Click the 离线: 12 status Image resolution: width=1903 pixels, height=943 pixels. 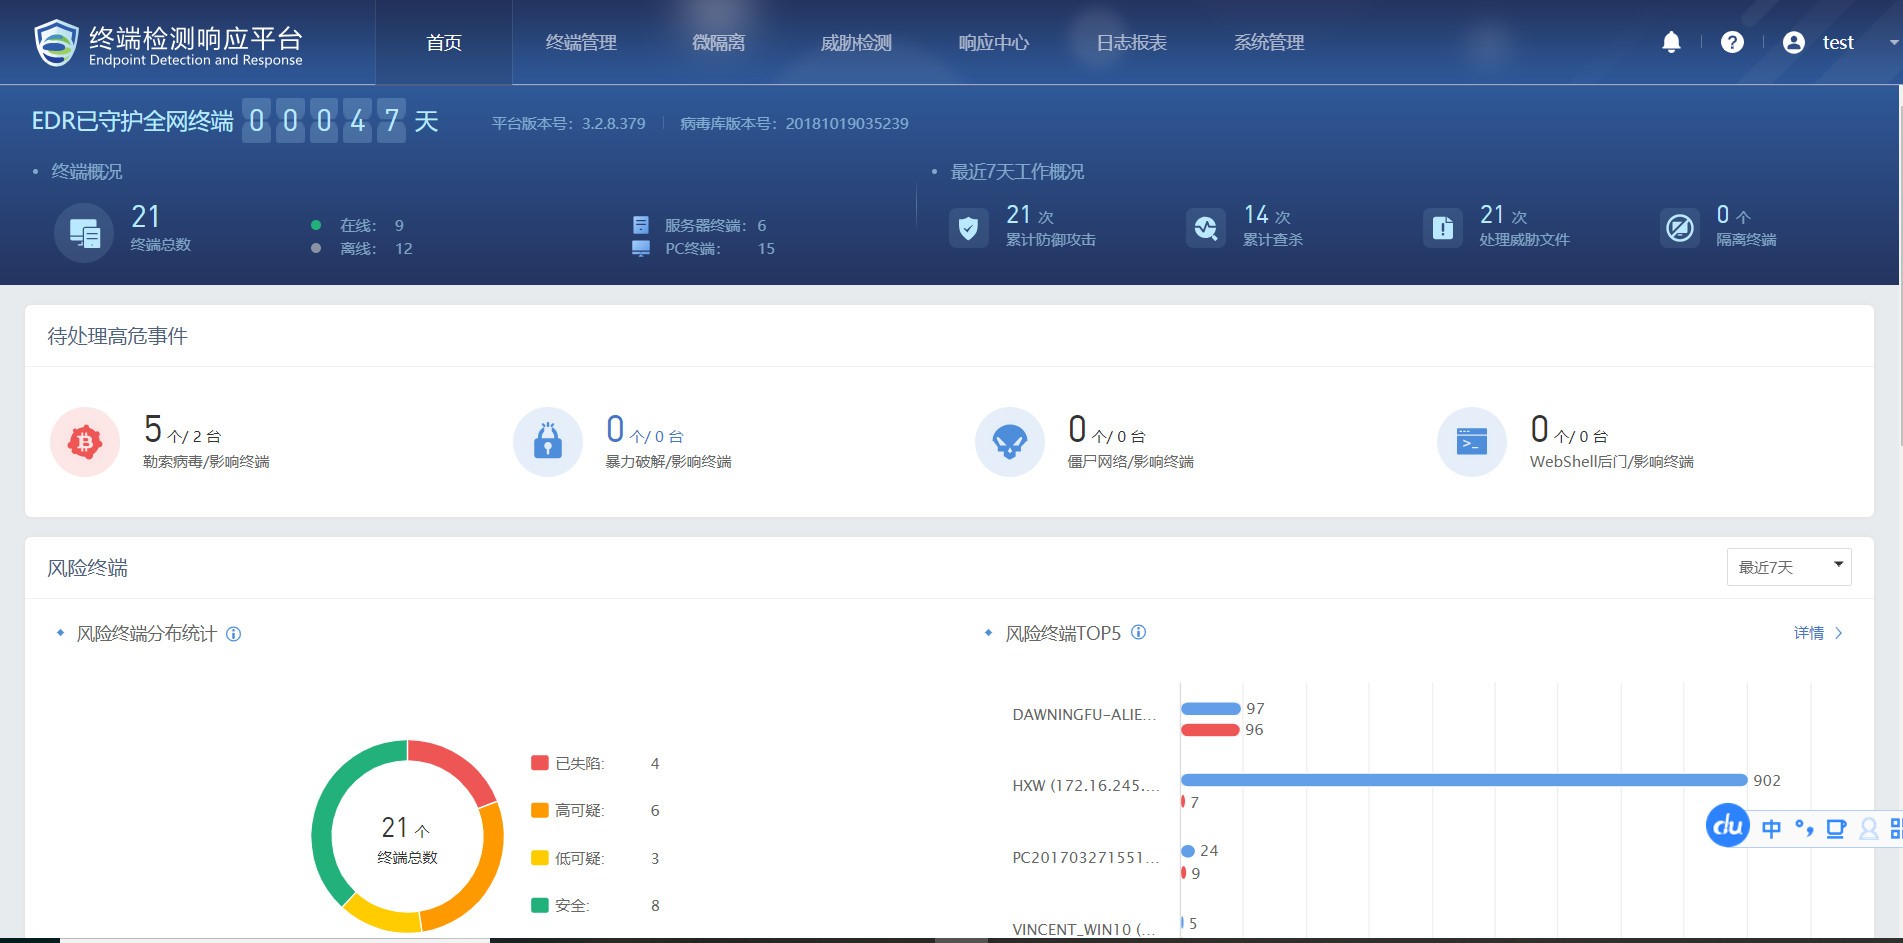362,248
